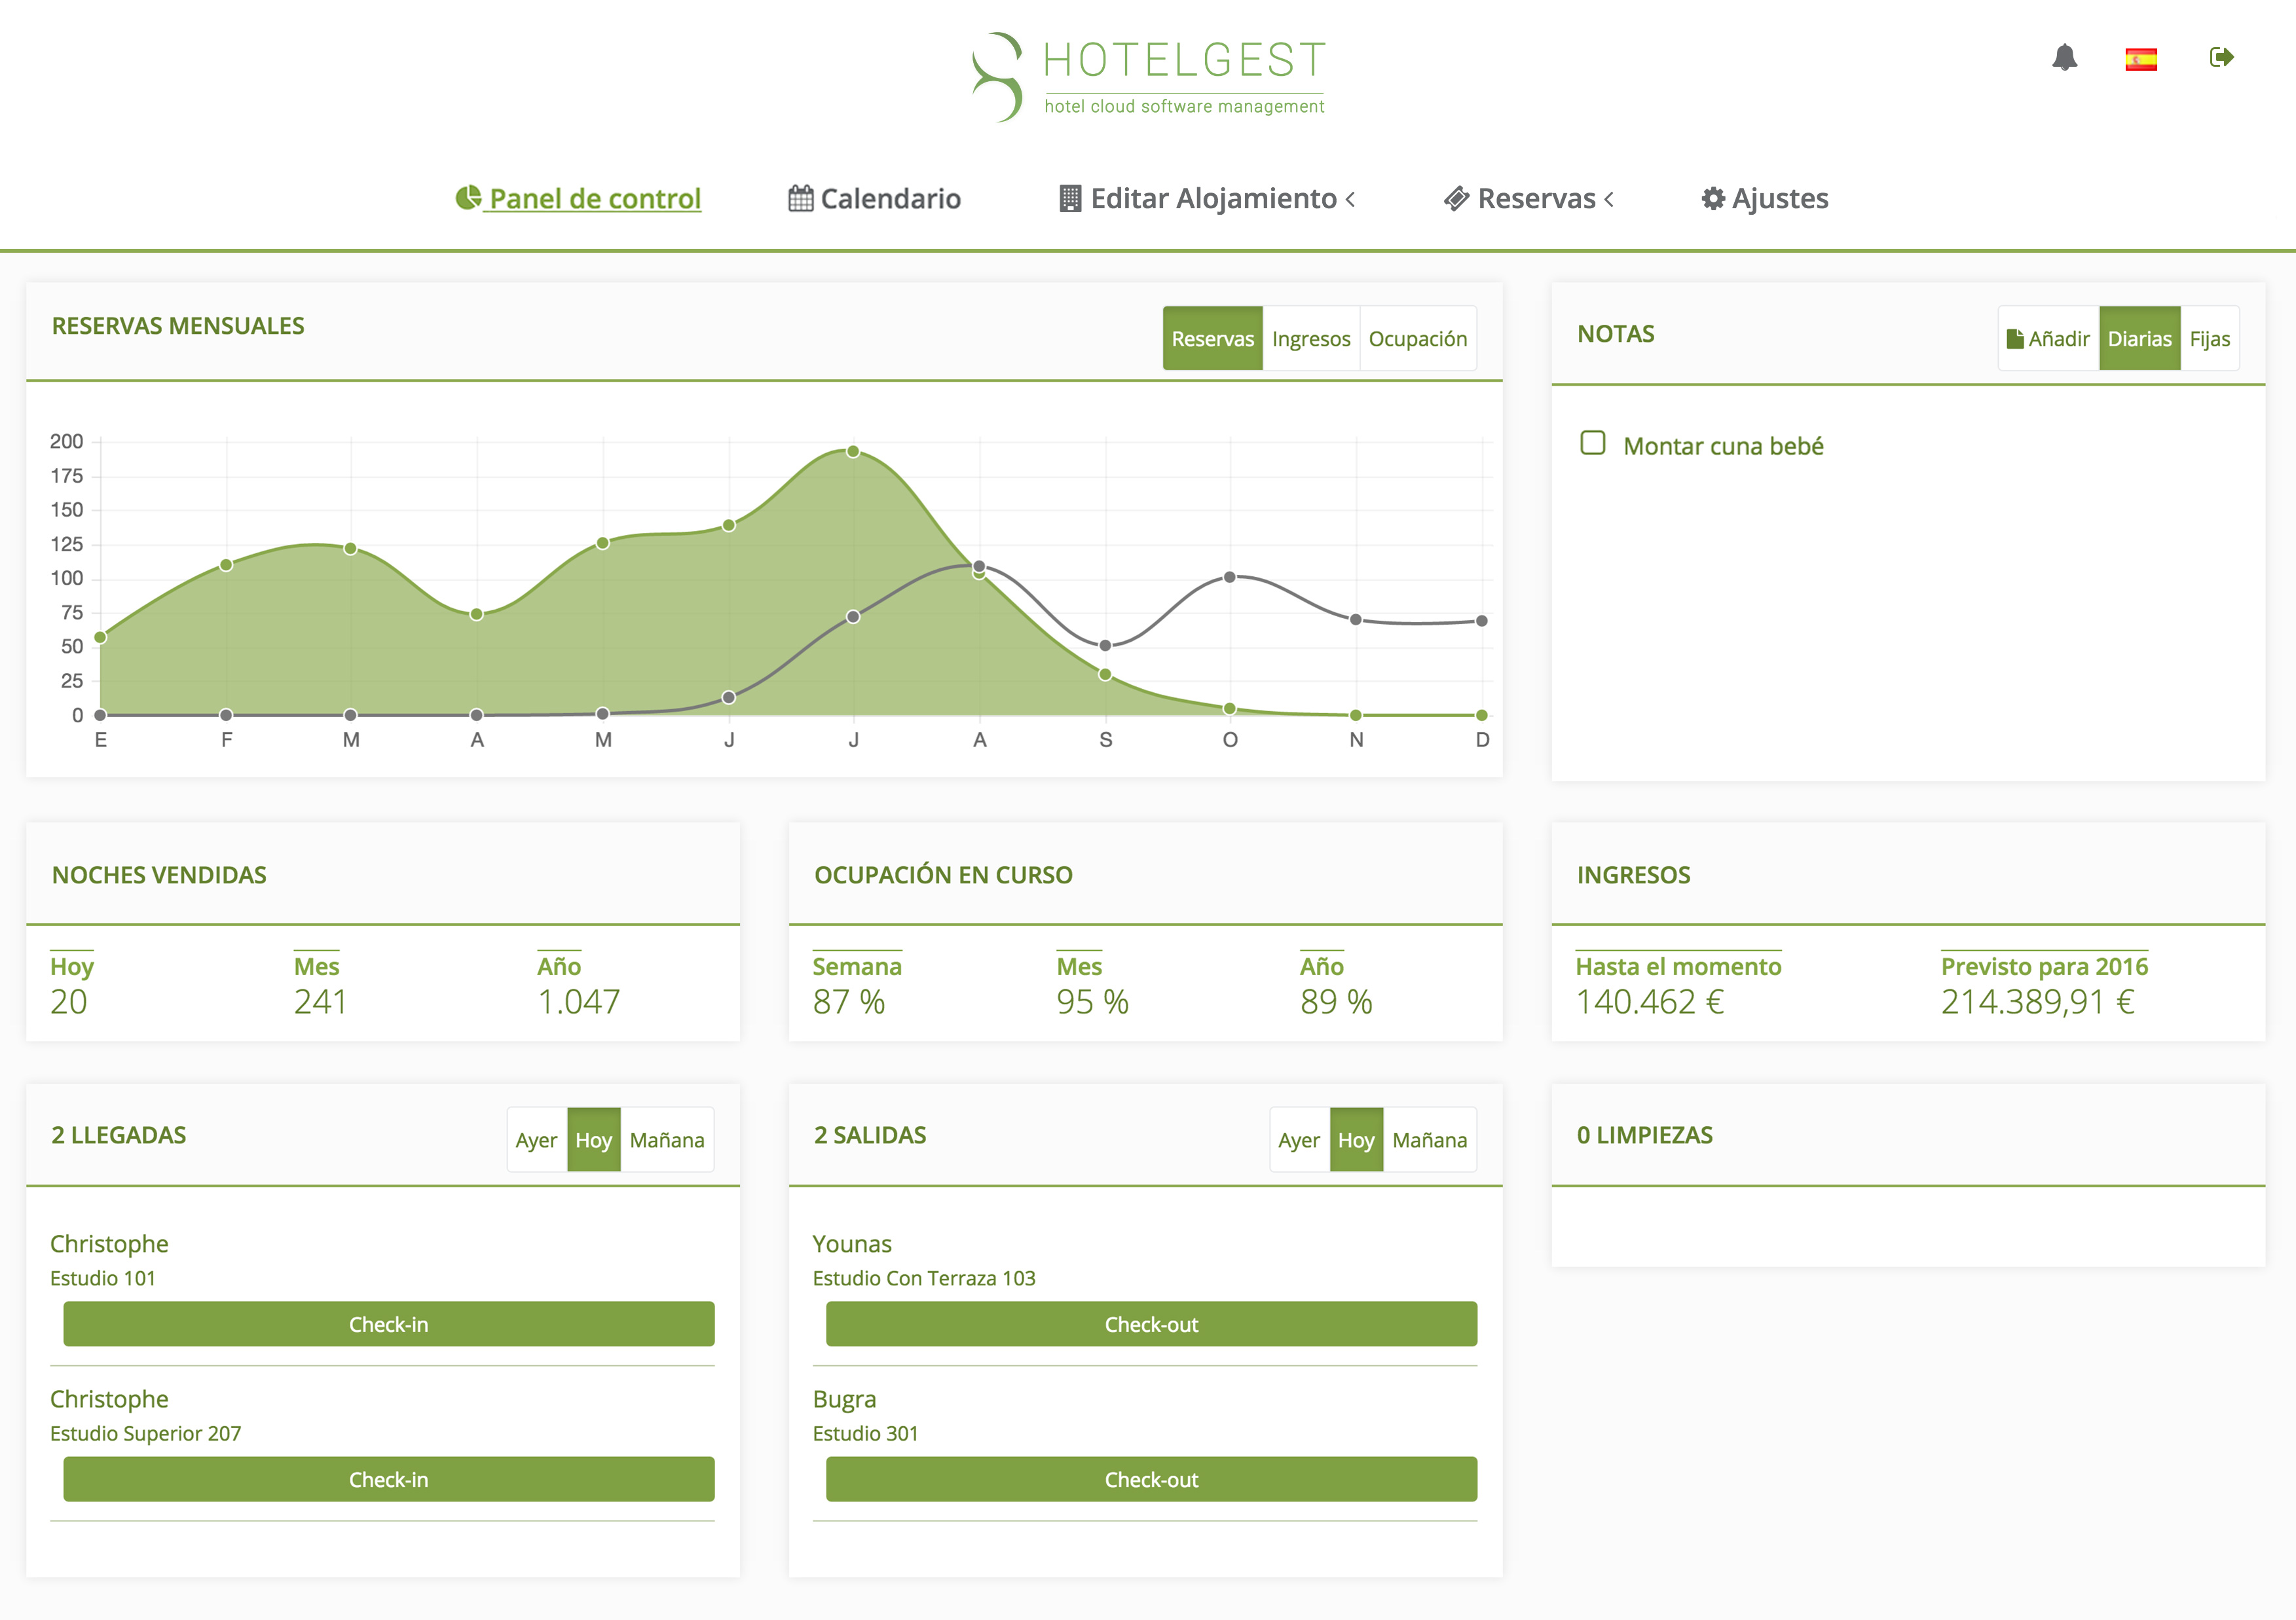The height and width of the screenshot is (1620, 2296).
Task: Add a note with Añadir
Action: click(2048, 339)
